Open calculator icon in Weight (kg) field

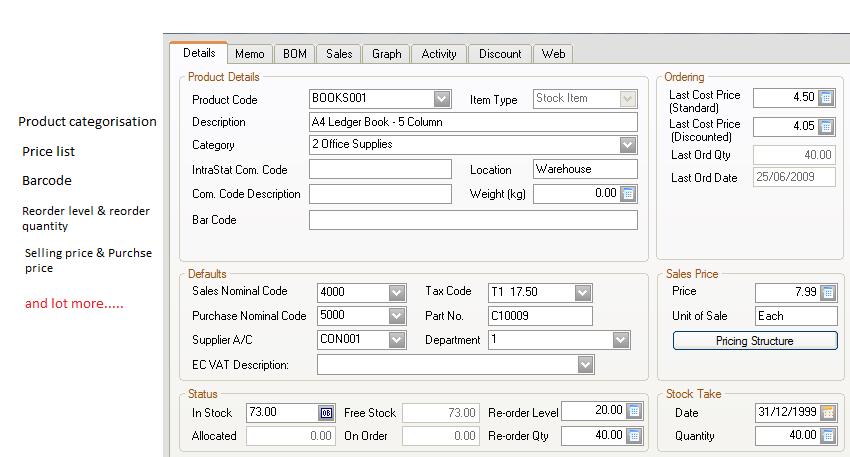pos(628,194)
